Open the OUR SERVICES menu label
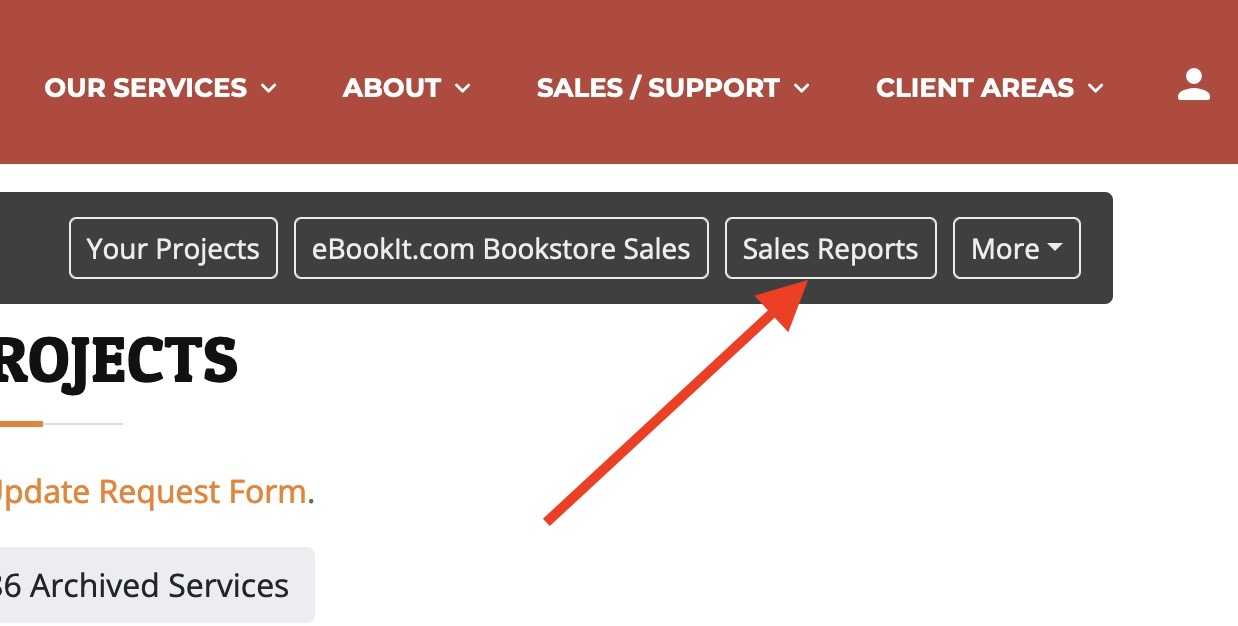Viewport: 1238px width, 626px height. pos(146,88)
